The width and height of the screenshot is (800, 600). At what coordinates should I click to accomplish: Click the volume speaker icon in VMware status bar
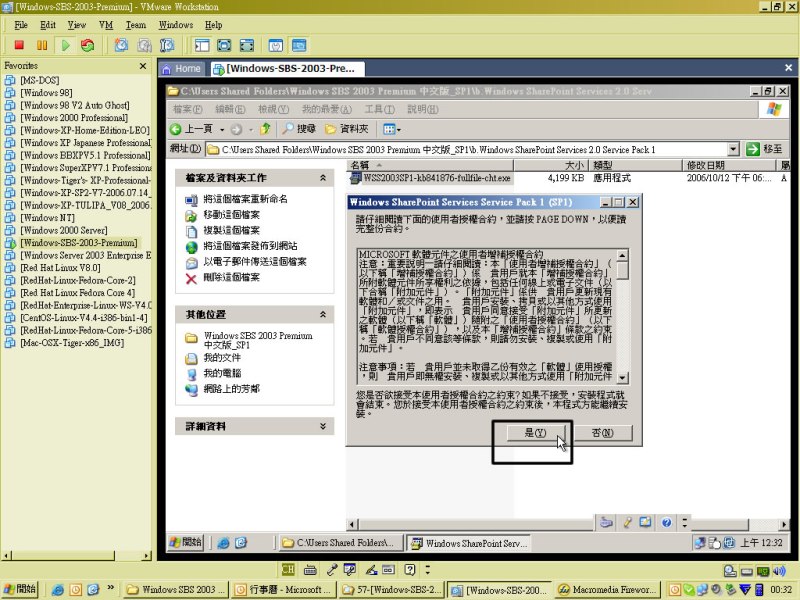(x=779, y=571)
